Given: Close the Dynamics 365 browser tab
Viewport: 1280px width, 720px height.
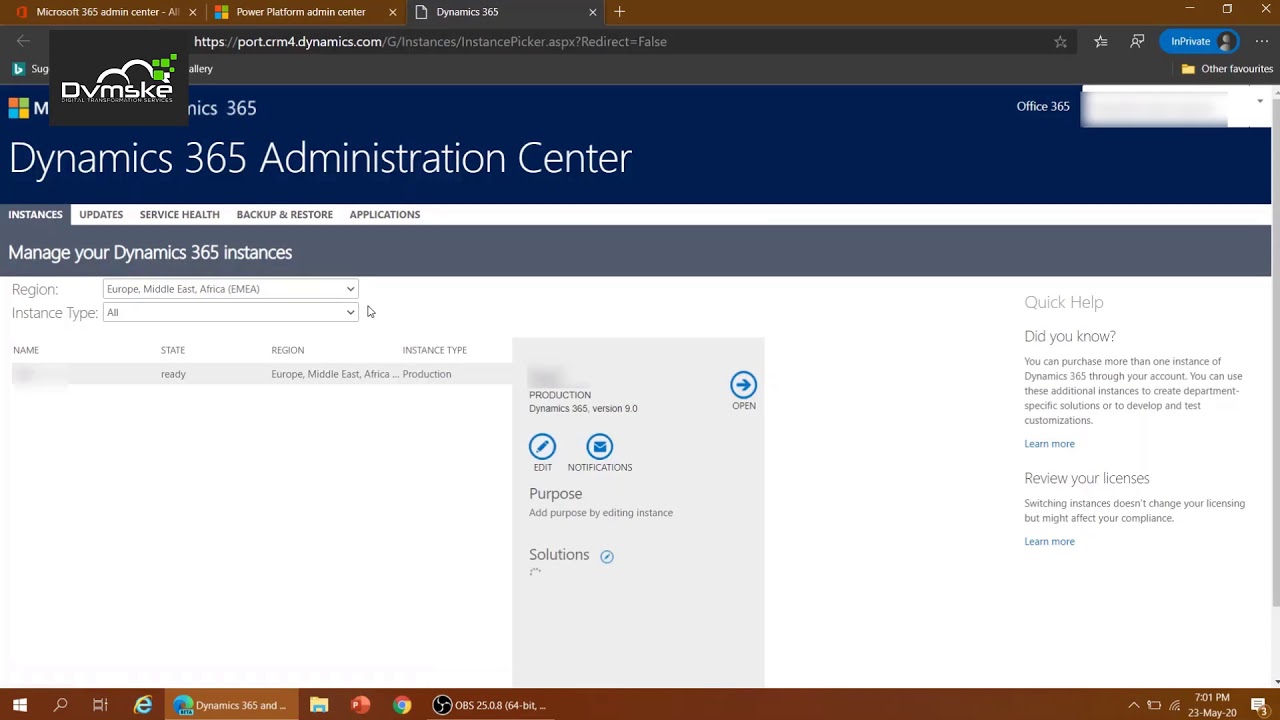Looking at the screenshot, I should (593, 12).
